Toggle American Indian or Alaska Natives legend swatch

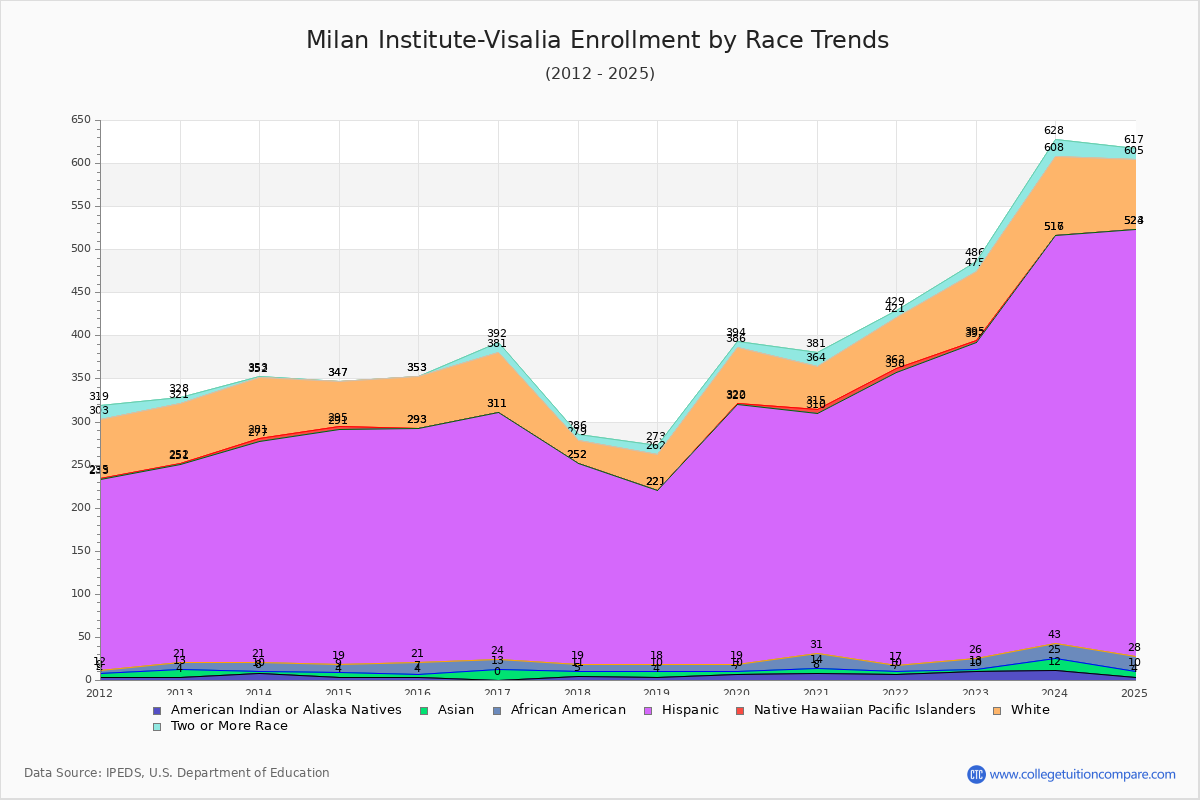[157, 710]
